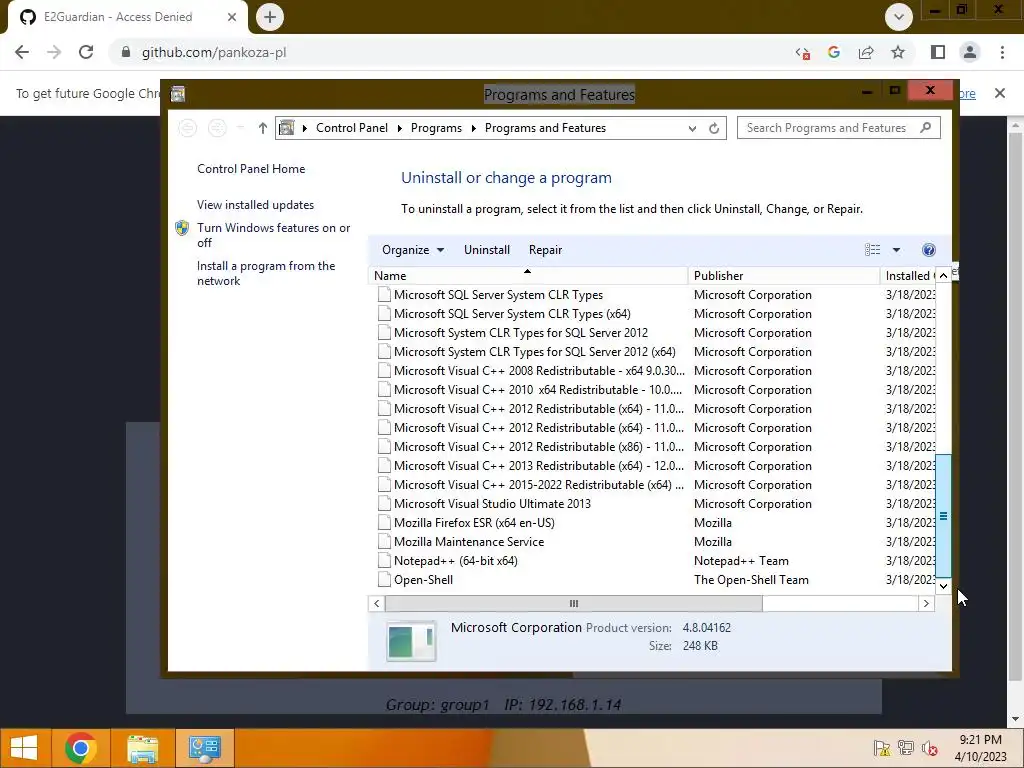
Task: Expand the address bar history dropdown
Action: pos(692,128)
